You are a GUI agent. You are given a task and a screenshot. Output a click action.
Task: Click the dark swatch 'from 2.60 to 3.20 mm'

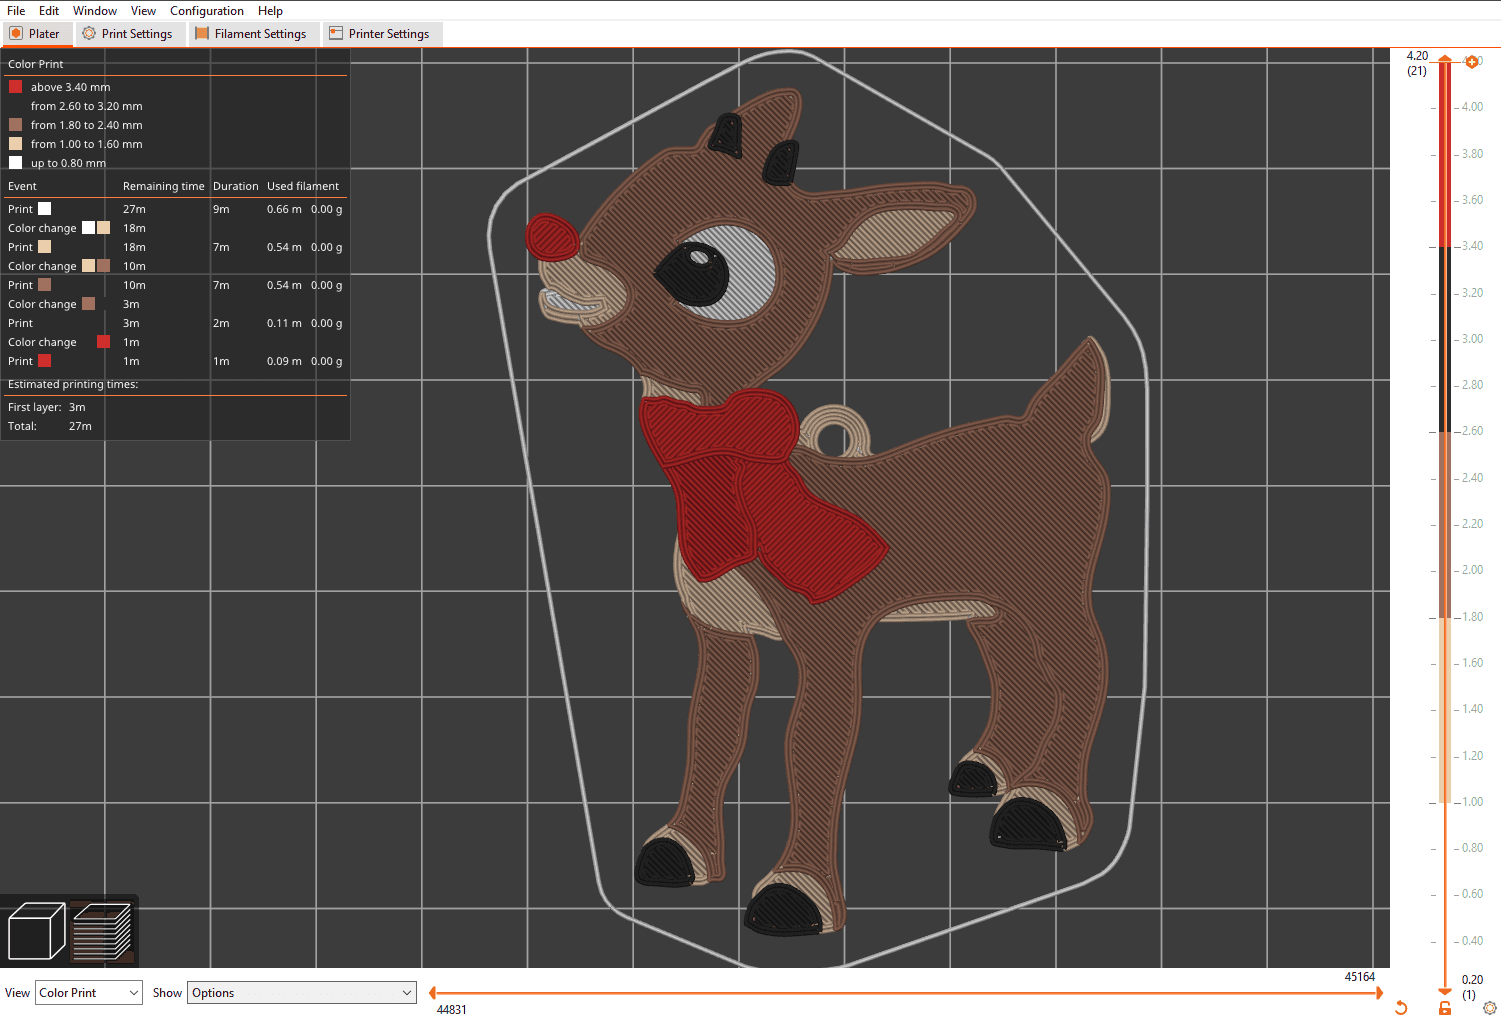tap(15, 106)
